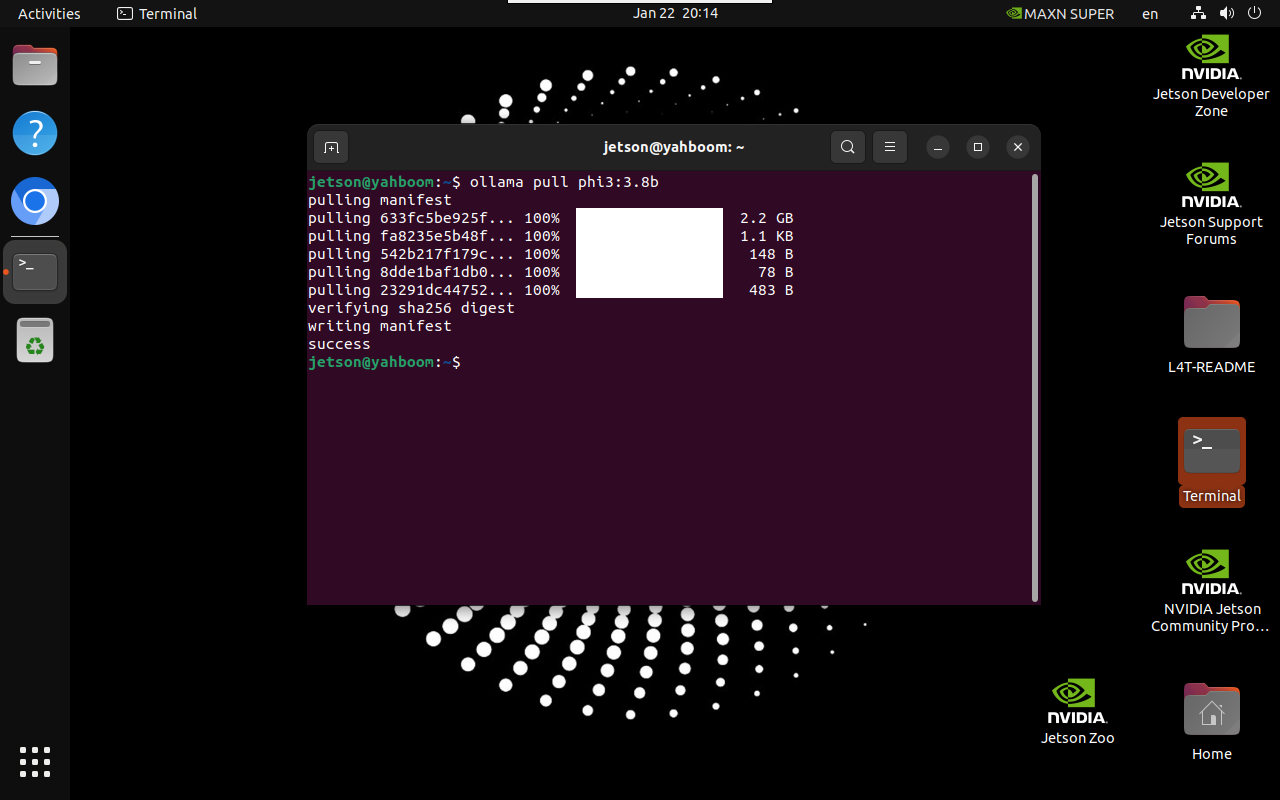1280x800 pixels.
Task: Click the '148 B' size value
Action: point(771,254)
